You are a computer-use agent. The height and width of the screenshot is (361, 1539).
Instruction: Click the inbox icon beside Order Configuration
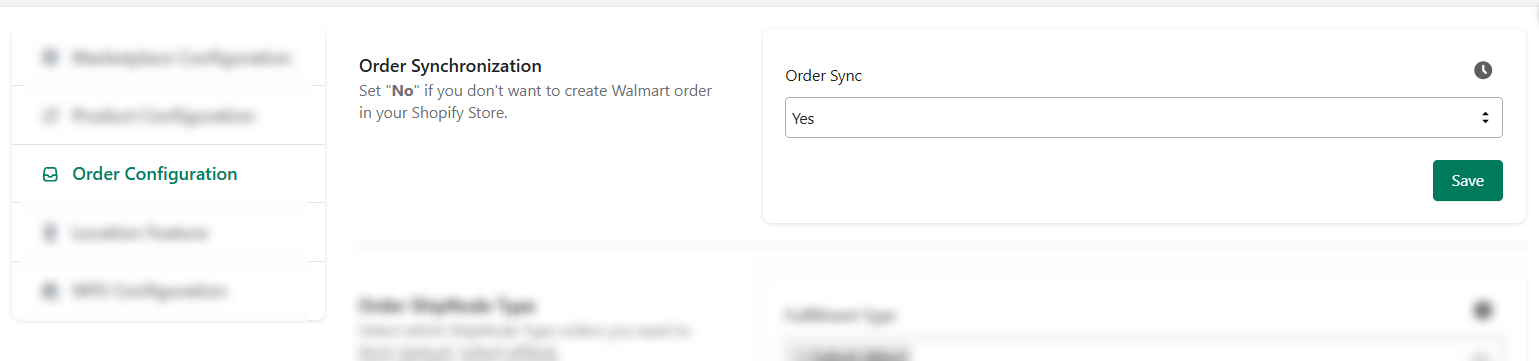click(x=50, y=174)
